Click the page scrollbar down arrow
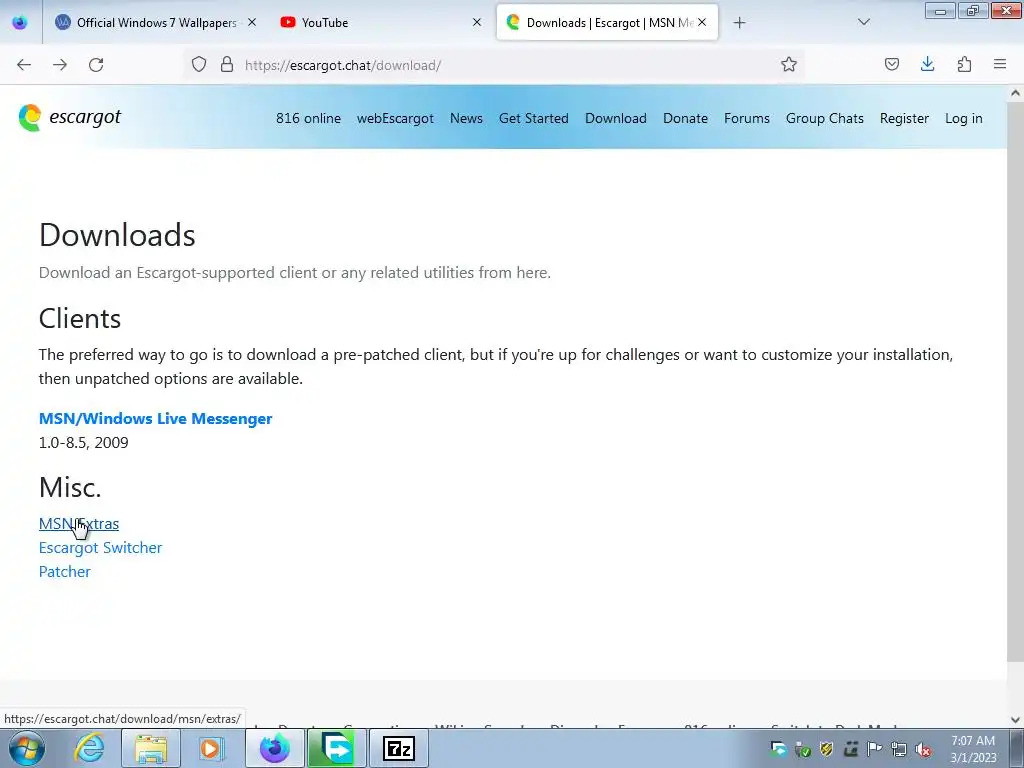 [x=1016, y=720]
